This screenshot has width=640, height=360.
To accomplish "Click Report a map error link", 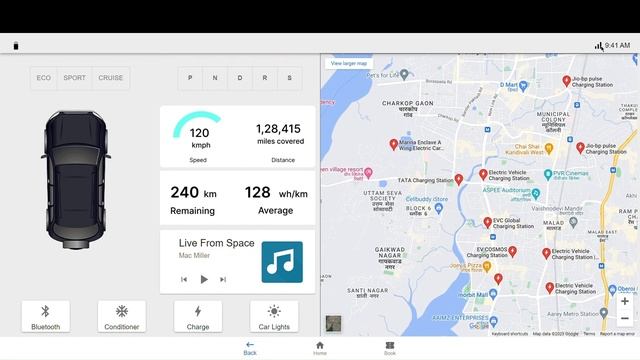I will pos(617,334).
